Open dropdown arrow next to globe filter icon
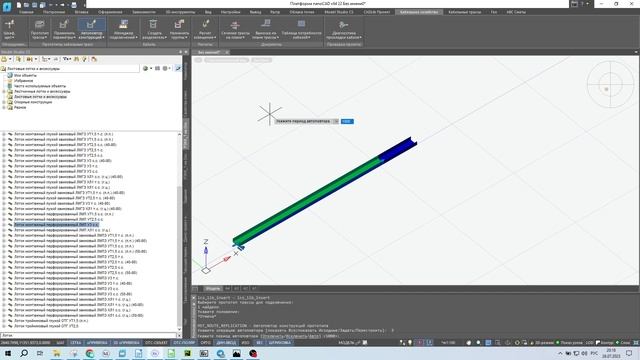Viewport: 640px width, 360px height. (151, 69)
